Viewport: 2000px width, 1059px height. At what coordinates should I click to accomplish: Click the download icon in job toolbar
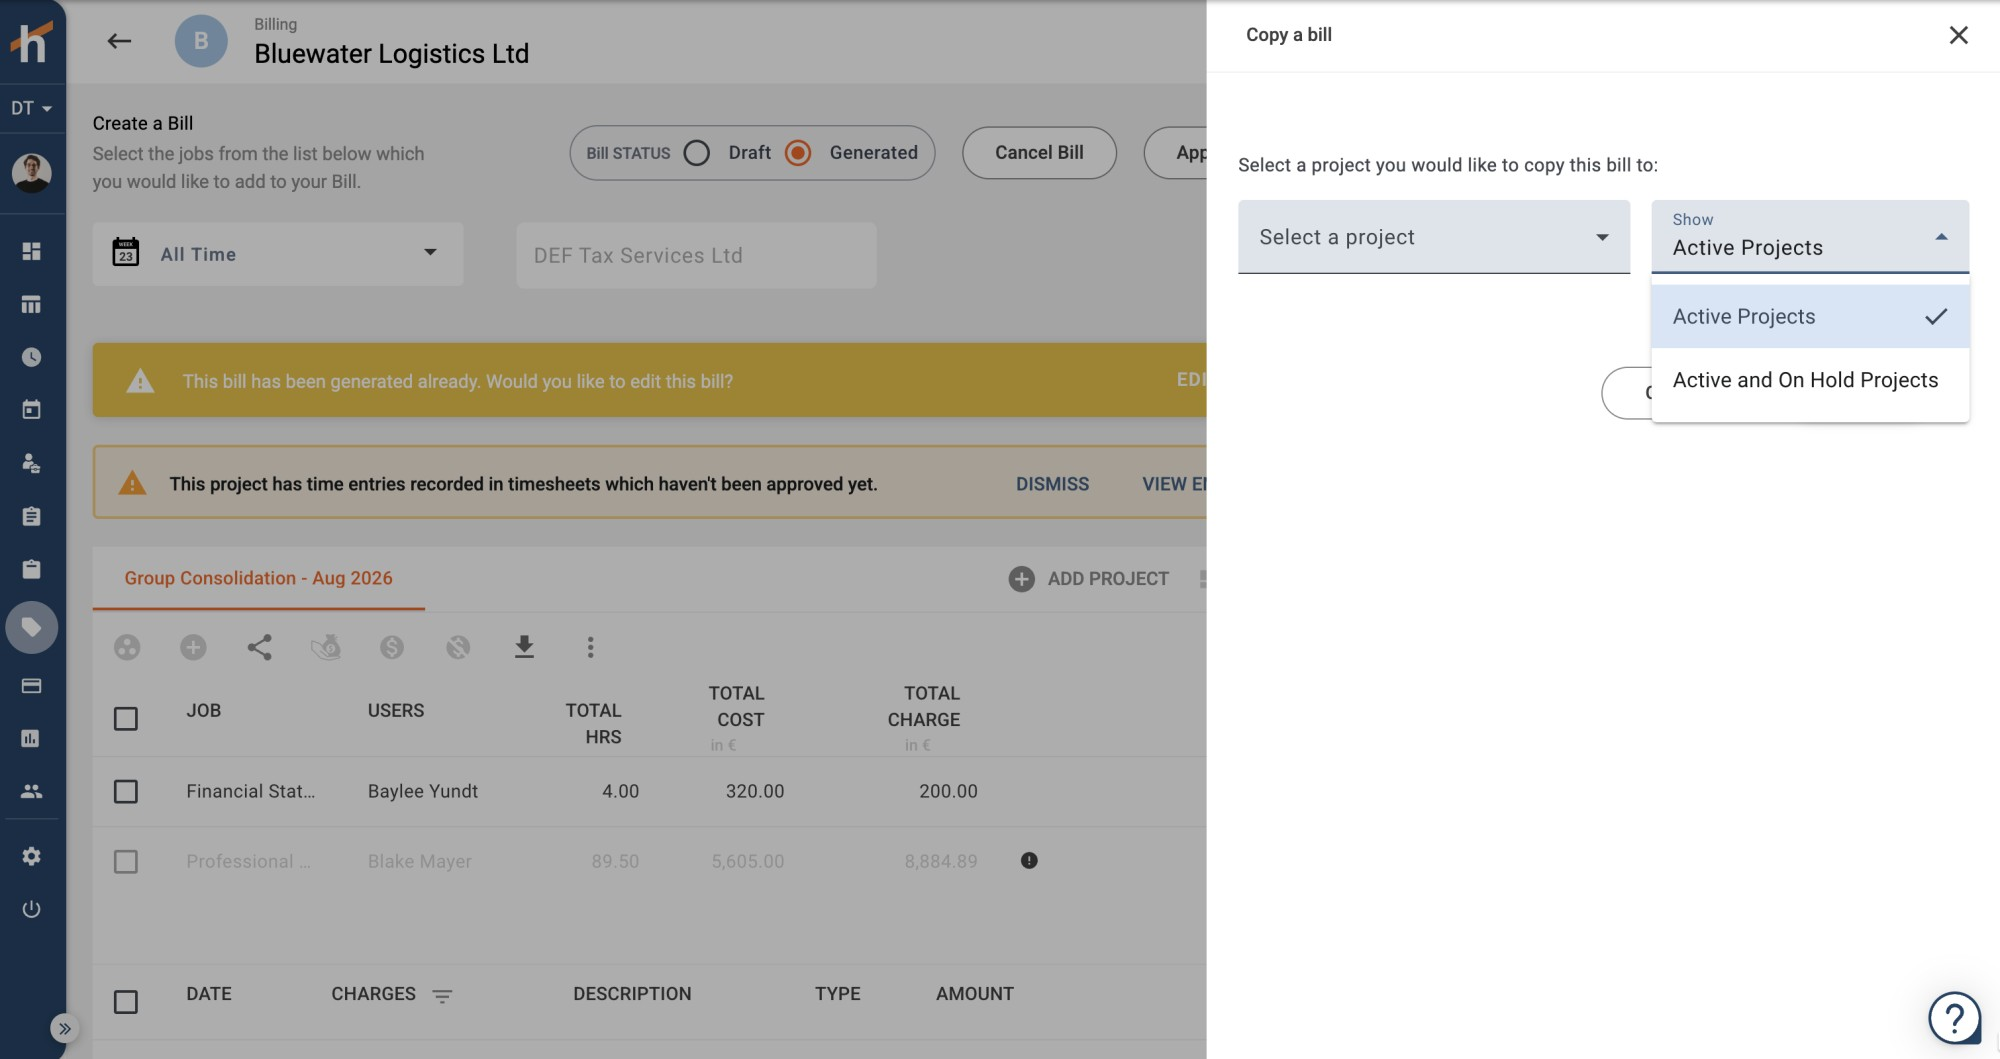[524, 647]
